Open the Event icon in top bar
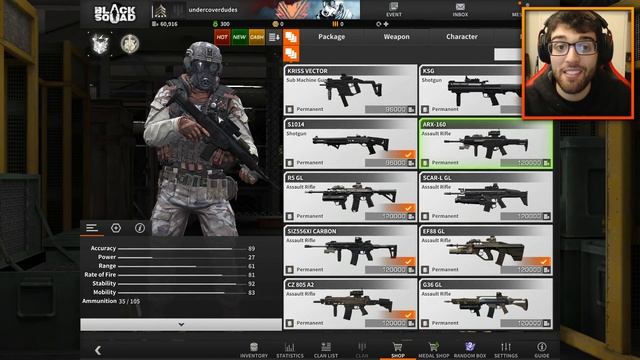Screen dimensions: 640x360 coord(393,9)
